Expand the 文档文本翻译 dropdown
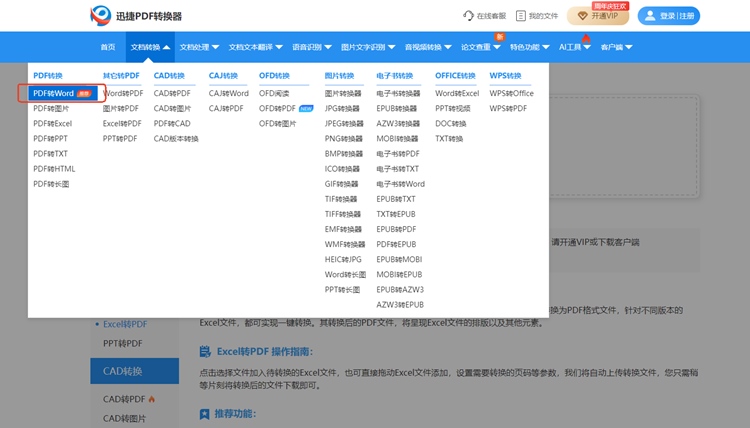Screen dimensions: 750x428 point(255,47)
